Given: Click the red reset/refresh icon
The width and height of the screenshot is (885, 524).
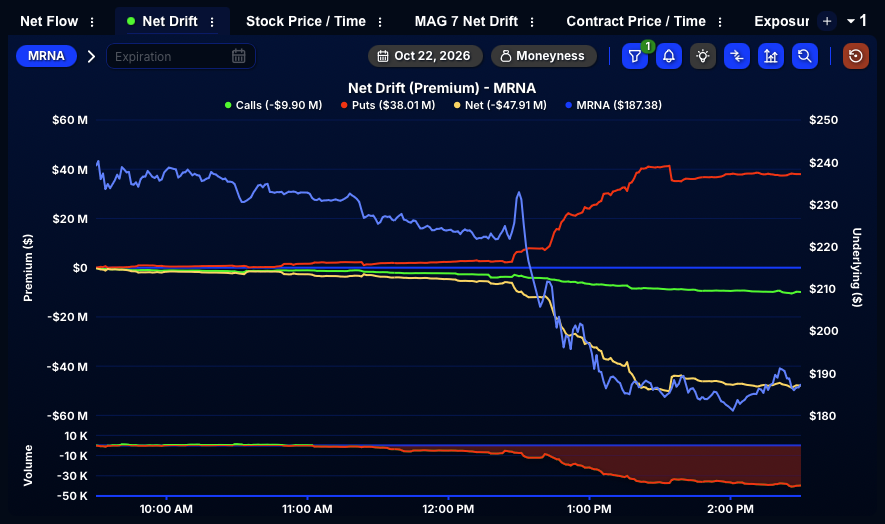Looking at the screenshot, I should point(856,56).
